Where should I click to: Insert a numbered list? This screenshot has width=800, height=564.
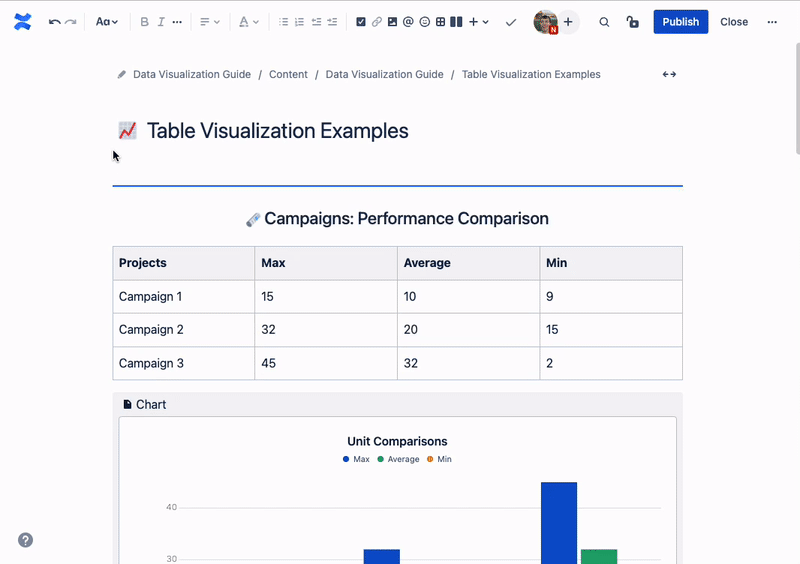(x=299, y=22)
